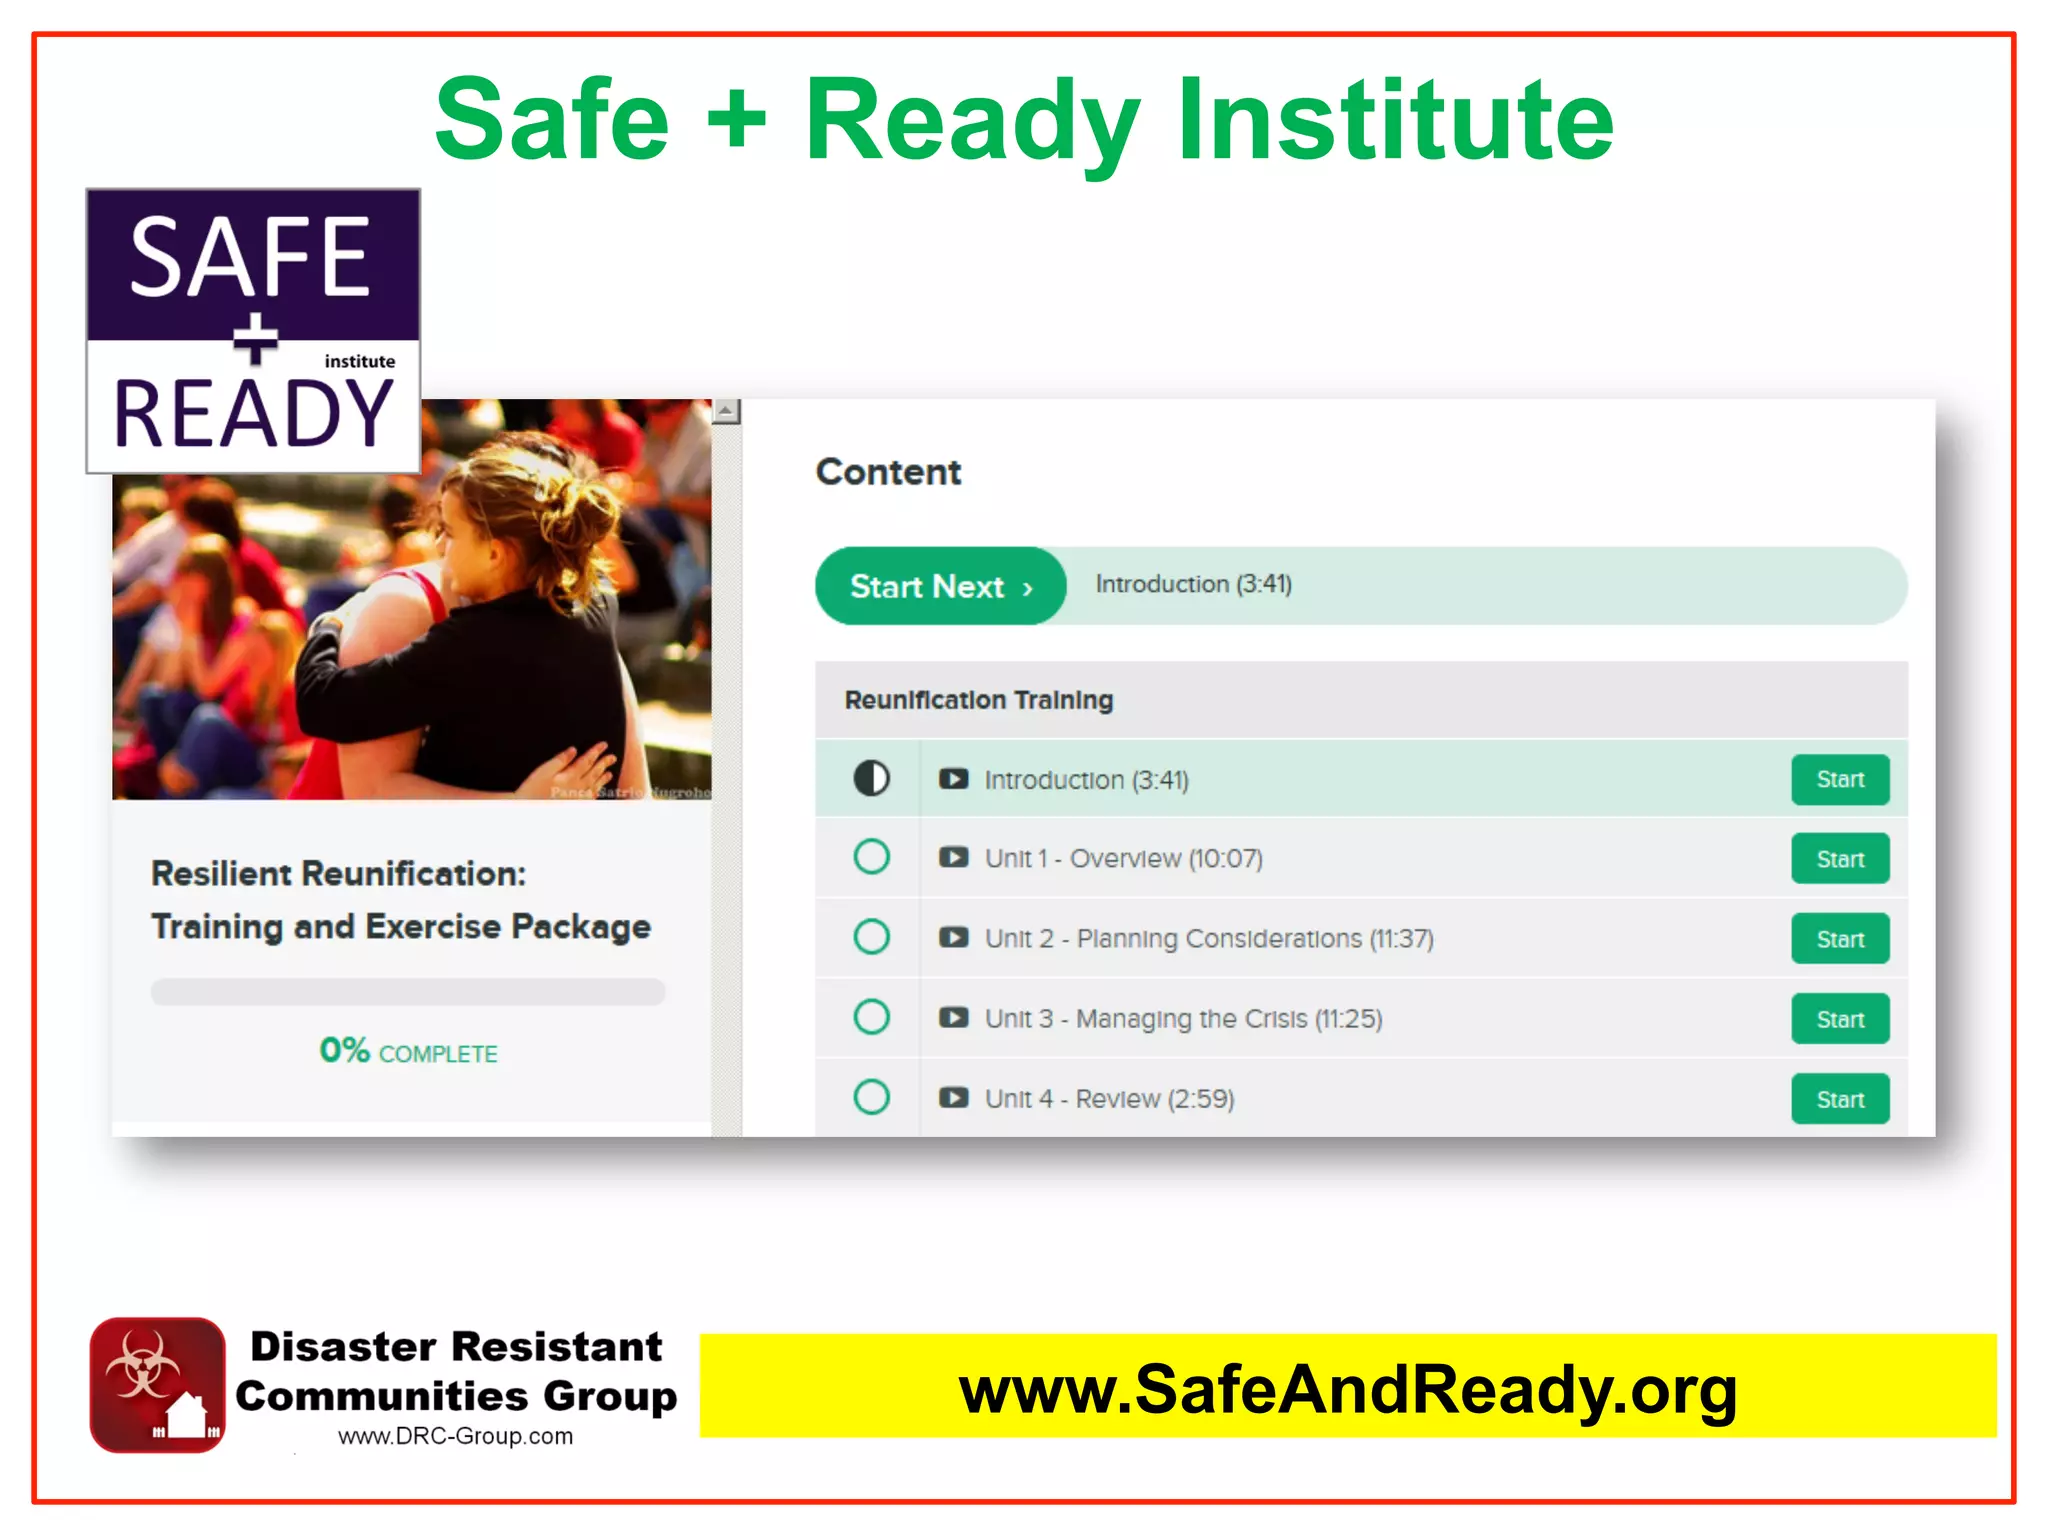Screen dimensions: 2048x1536
Task: Click the Resilient Reunification course title
Action: (x=401, y=900)
